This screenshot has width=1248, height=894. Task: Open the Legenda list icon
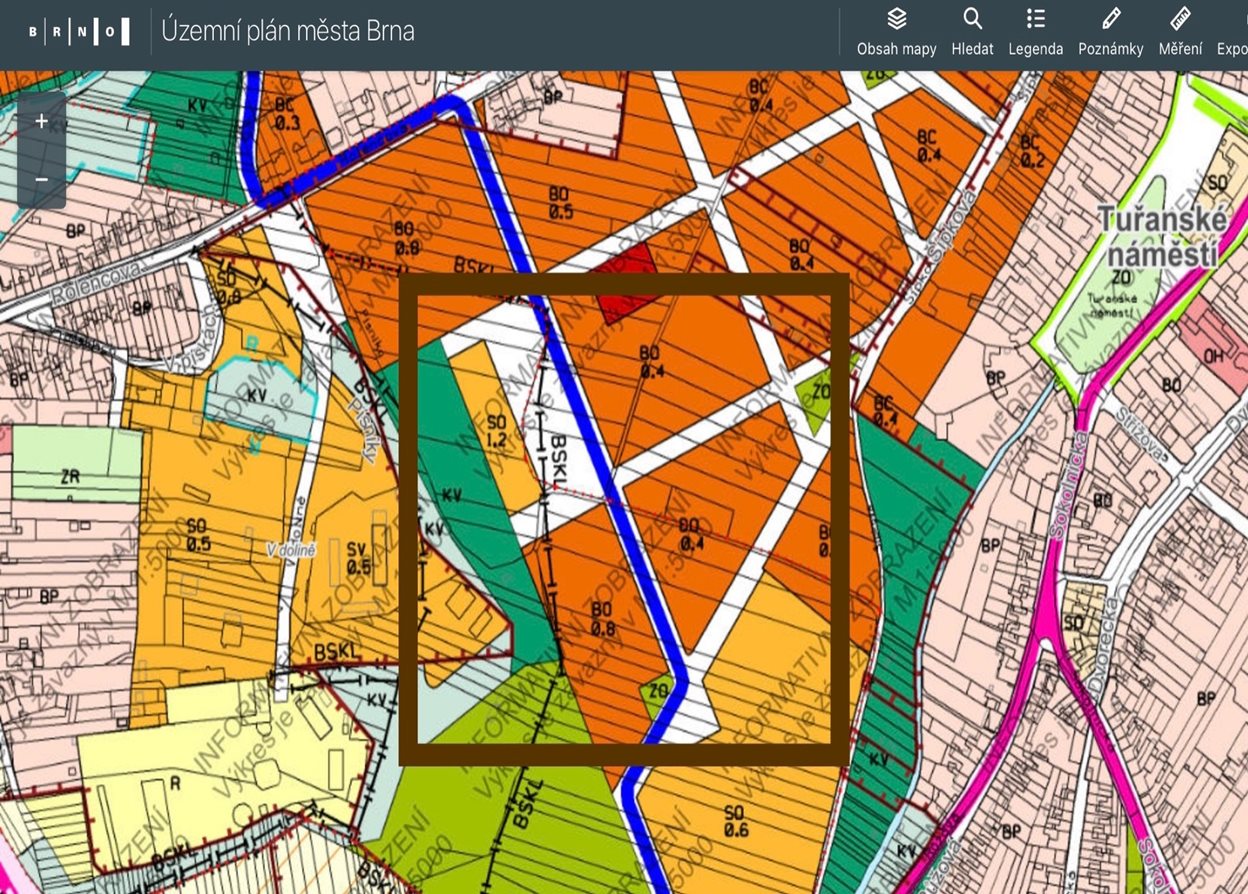(x=1035, y=19)
